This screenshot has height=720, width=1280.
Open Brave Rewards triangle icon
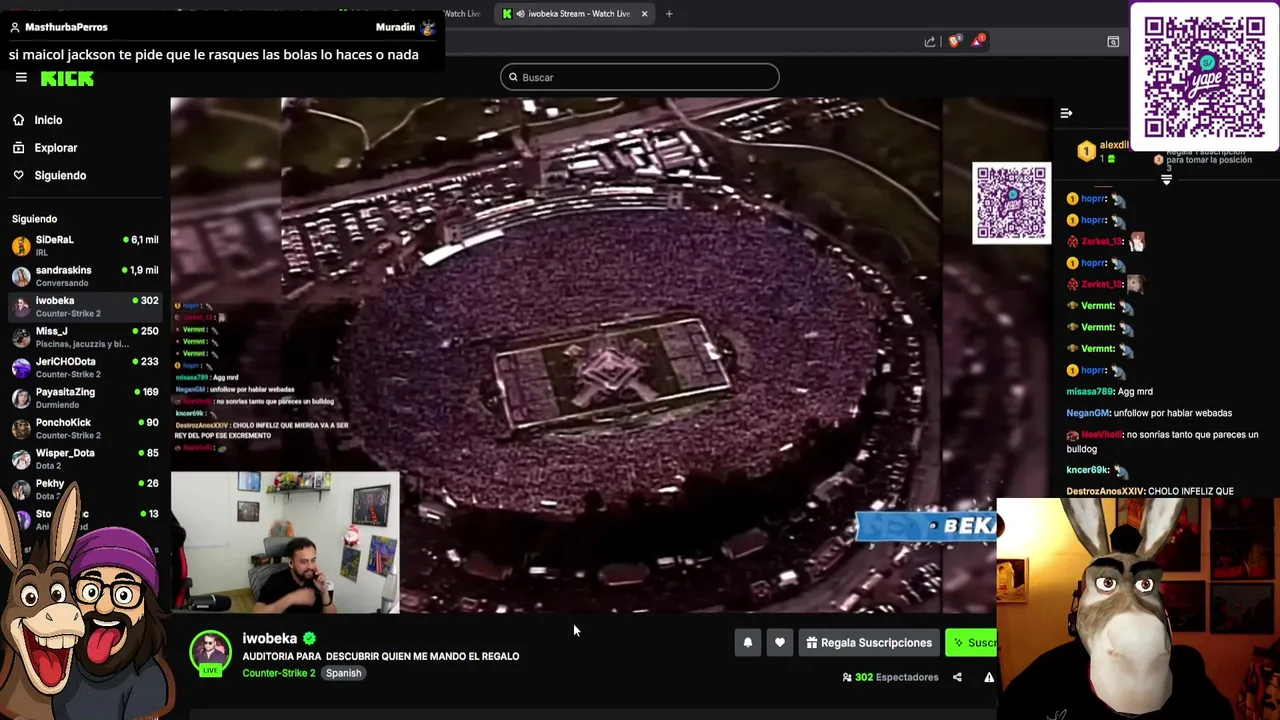tap(977, 41)
